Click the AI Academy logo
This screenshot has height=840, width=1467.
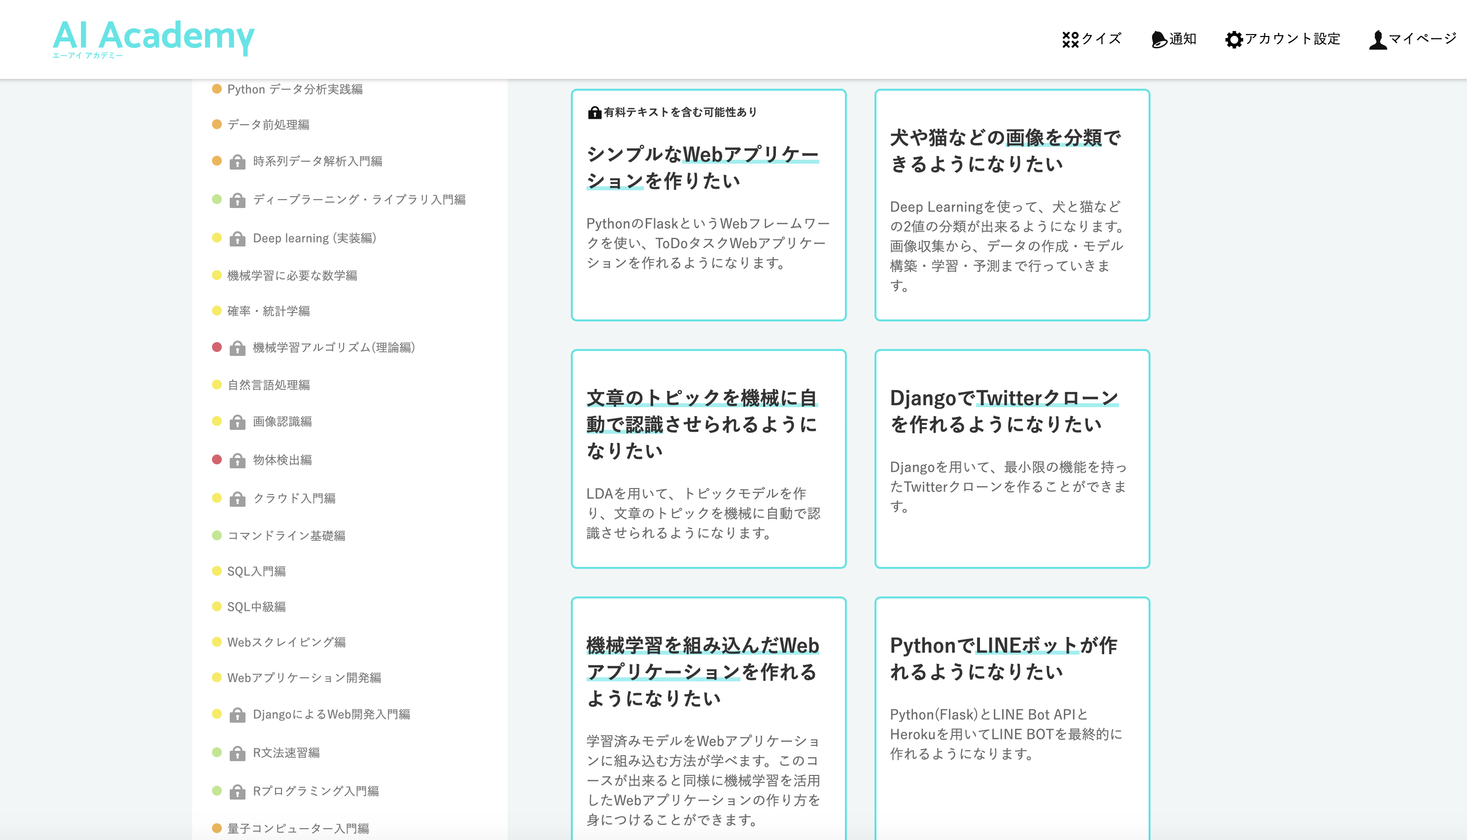pyautogui.click(x=153, y=38)
